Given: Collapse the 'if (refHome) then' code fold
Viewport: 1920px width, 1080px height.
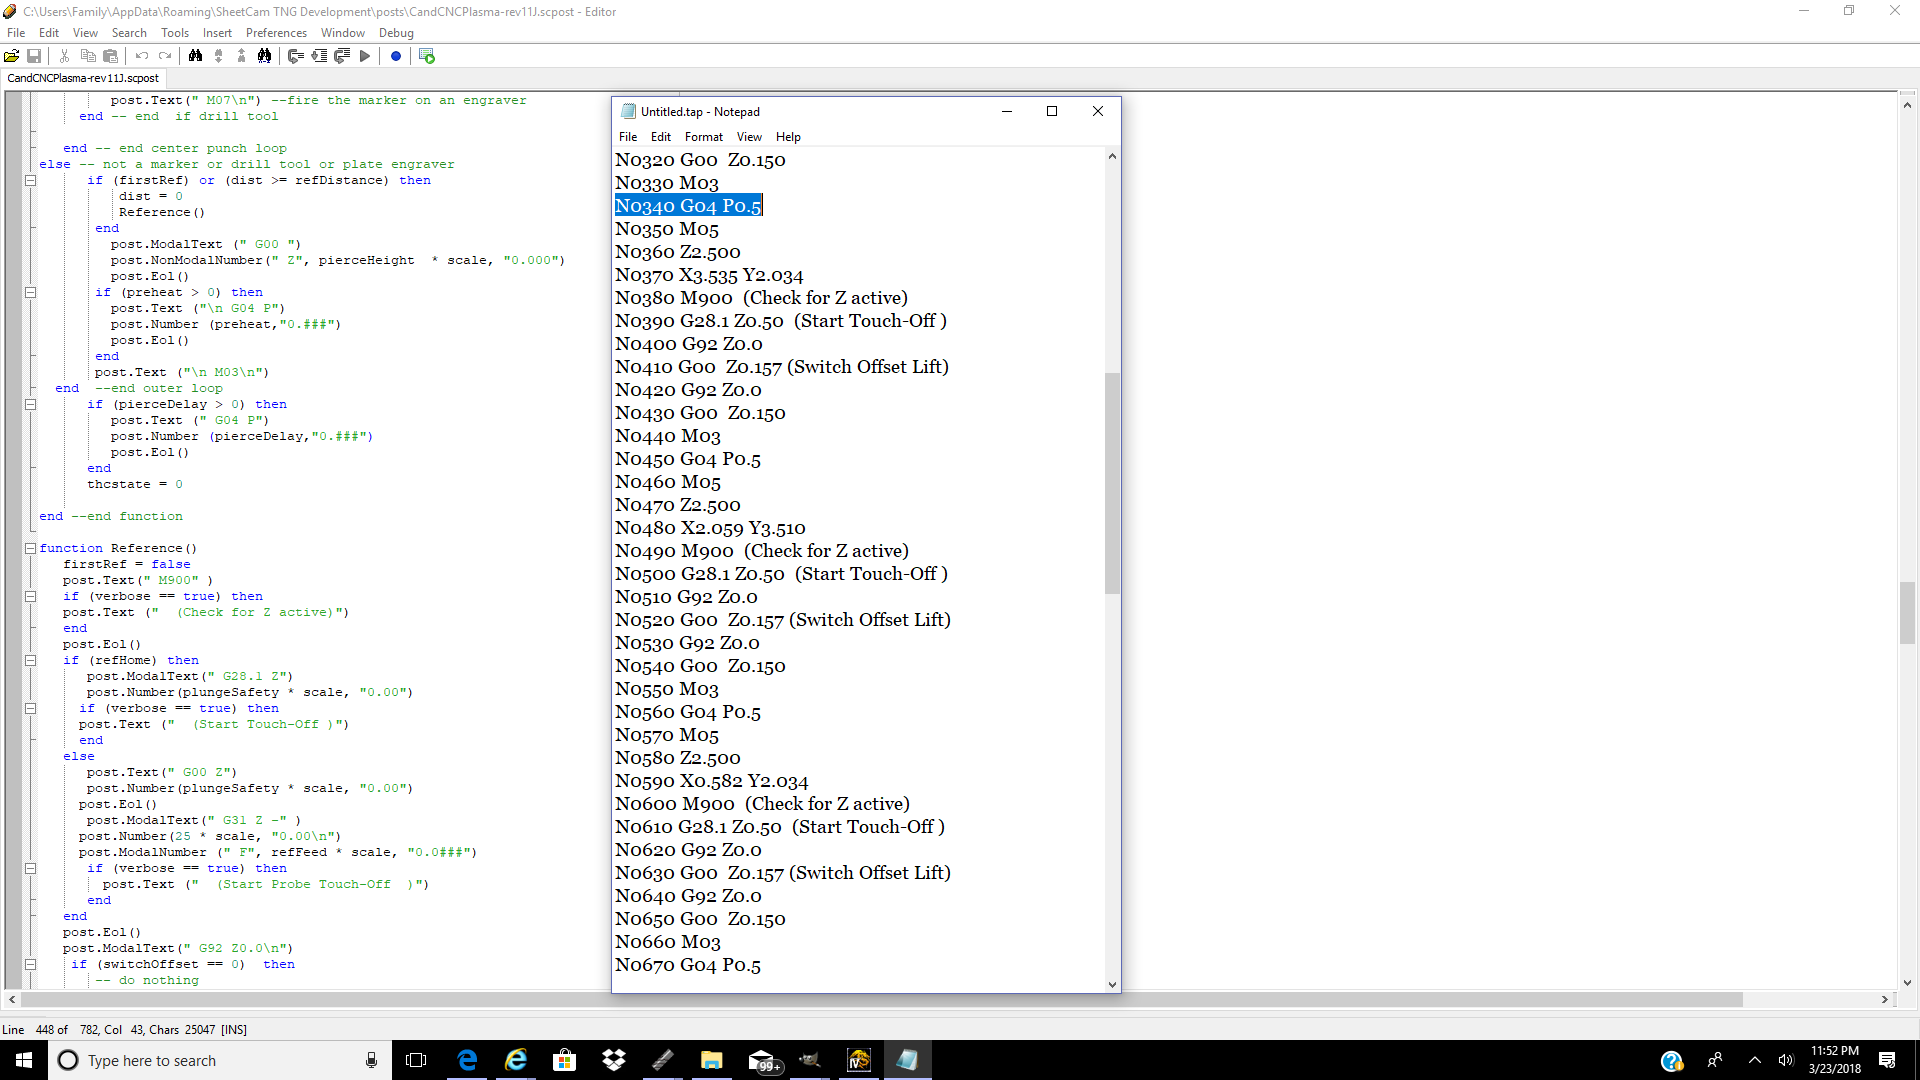Looking at the screenshot, I should click(31, 661).
